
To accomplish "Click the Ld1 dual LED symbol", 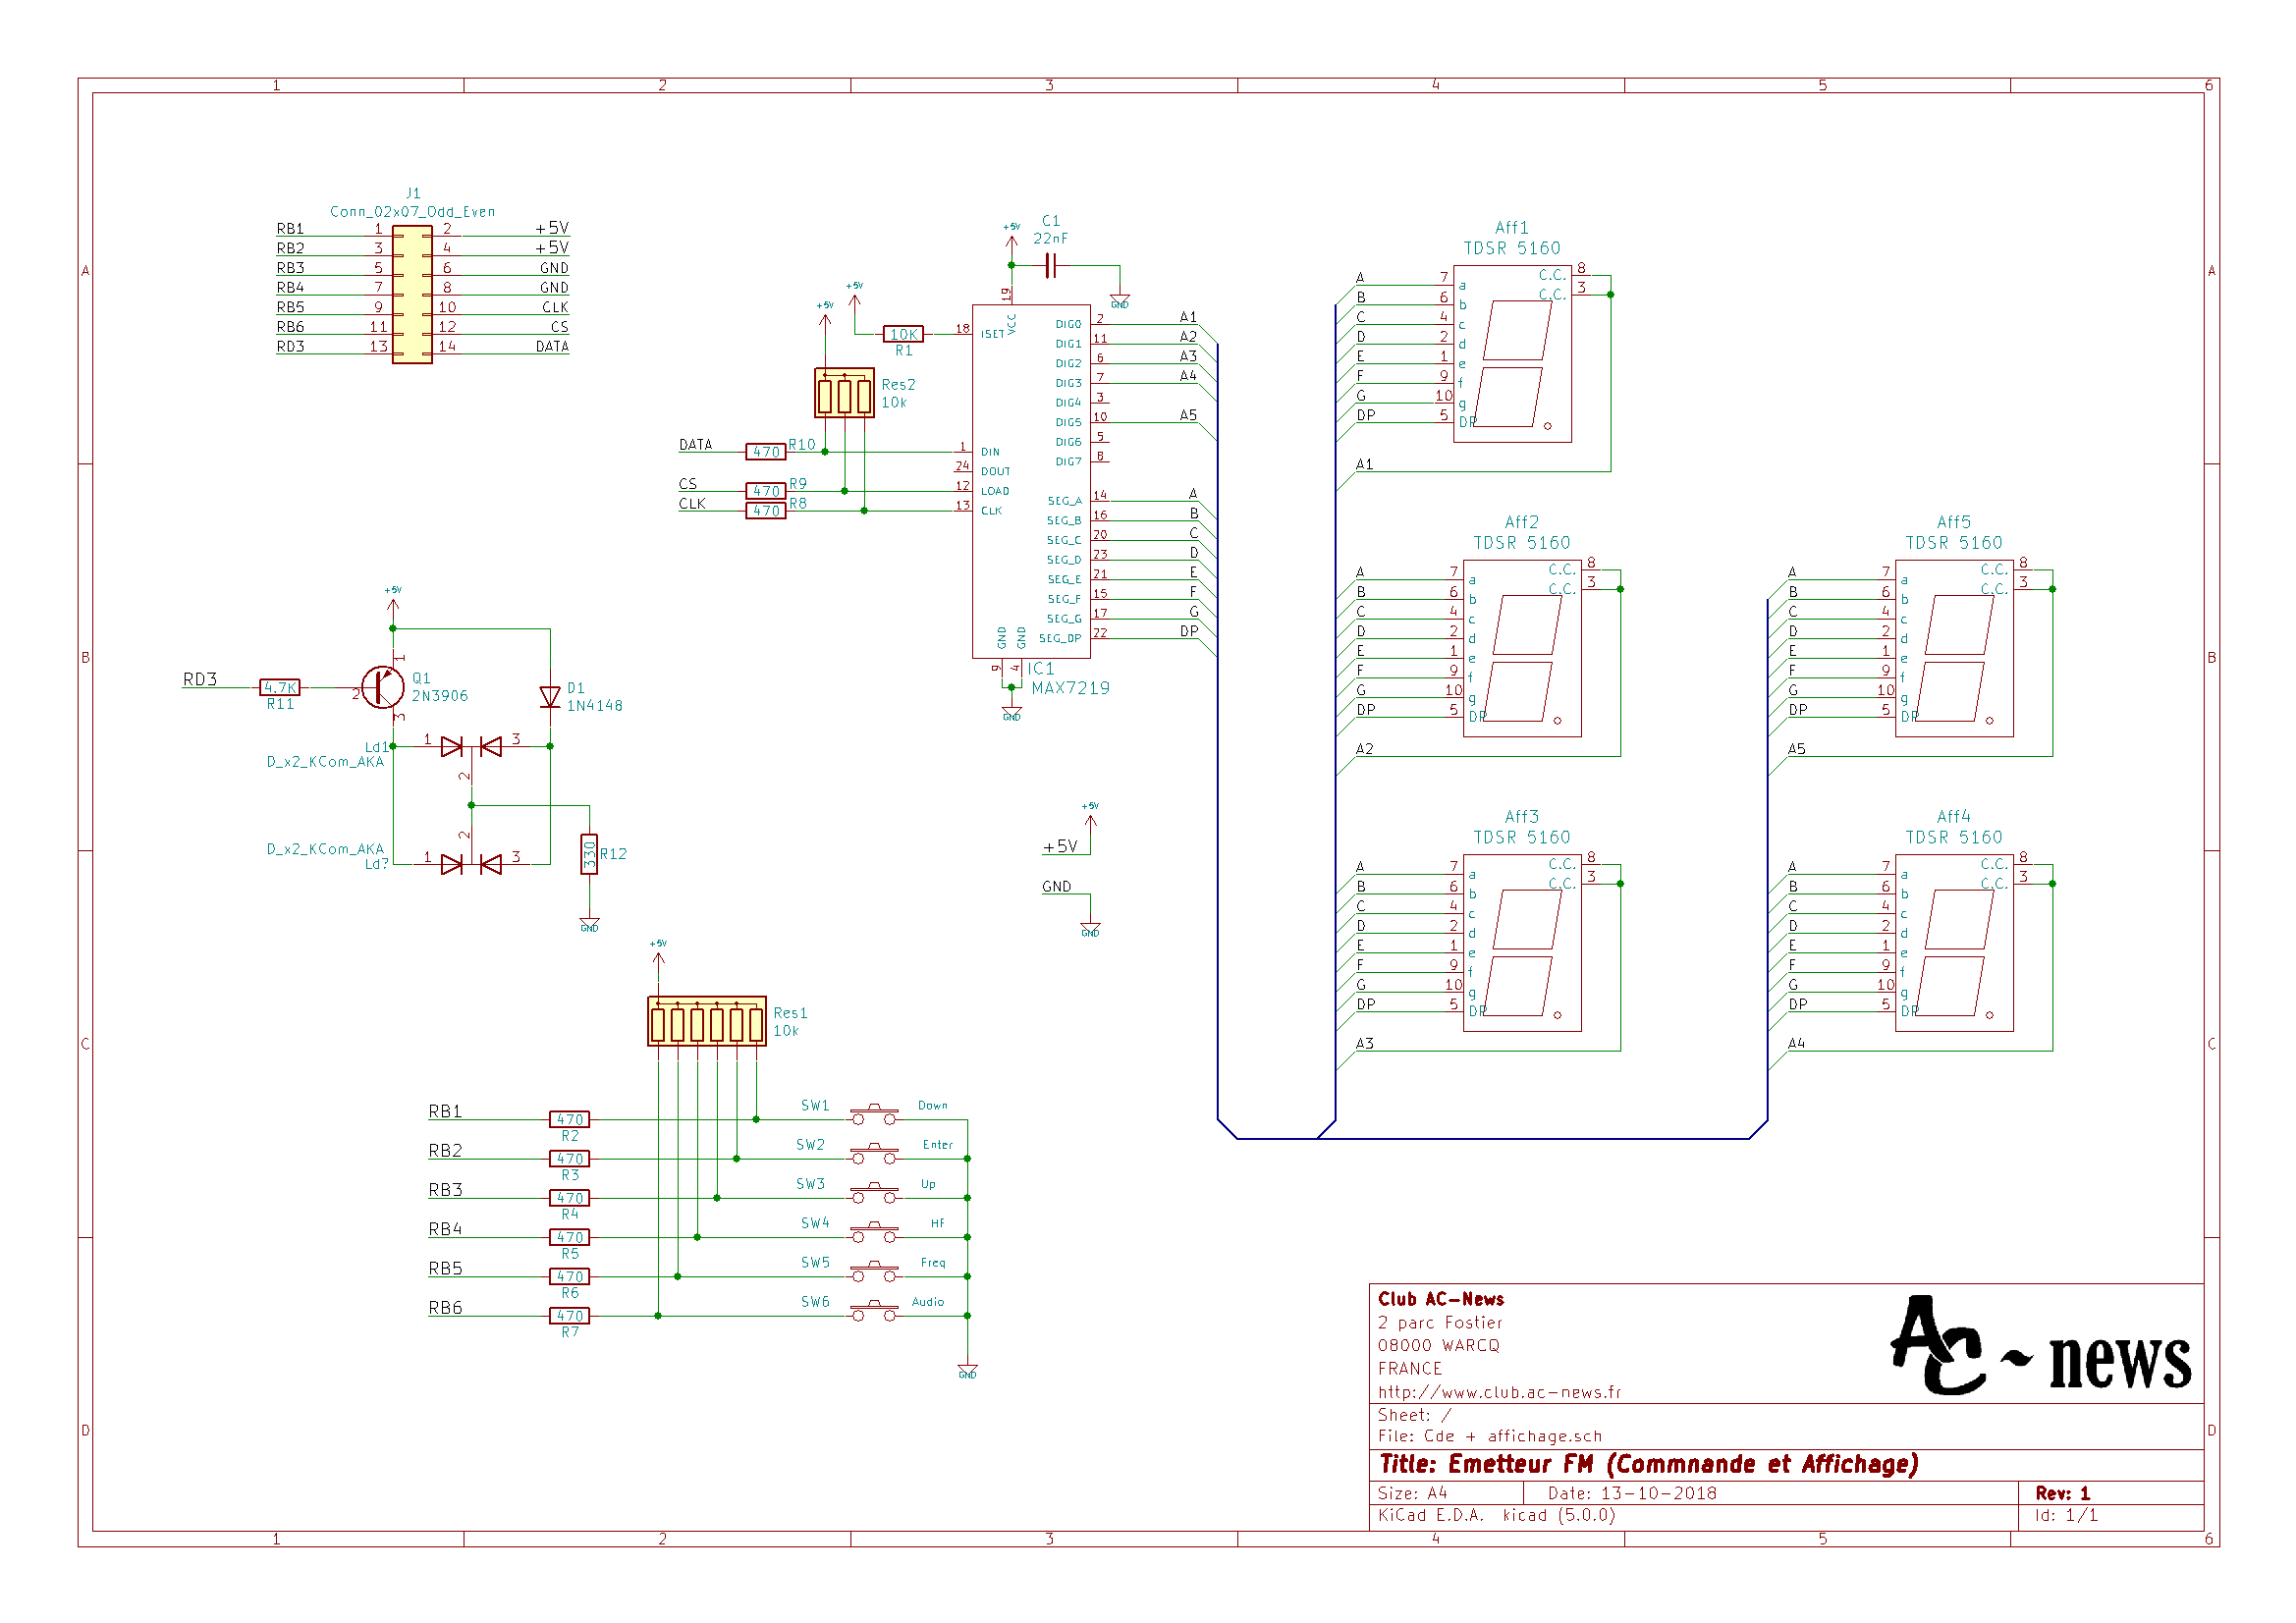I will (x=471, y=747).
